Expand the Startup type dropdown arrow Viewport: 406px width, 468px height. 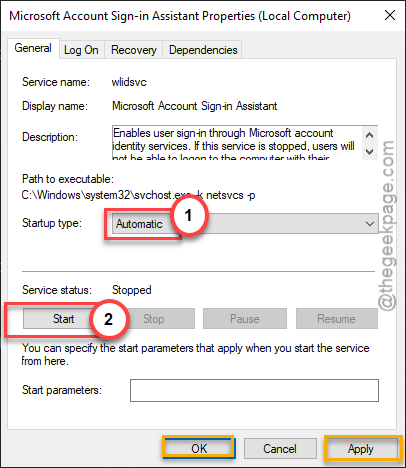click(370, 224)
